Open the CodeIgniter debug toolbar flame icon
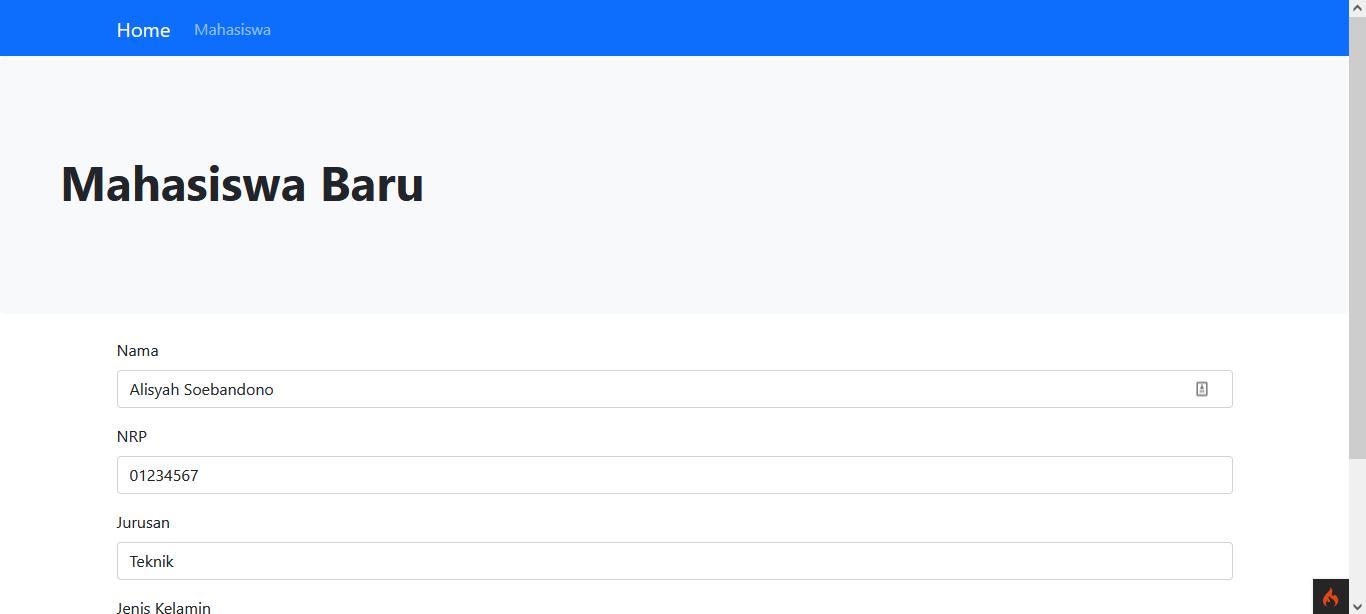Screen dimensions: 1366x614 click(x=1330, y=597)
